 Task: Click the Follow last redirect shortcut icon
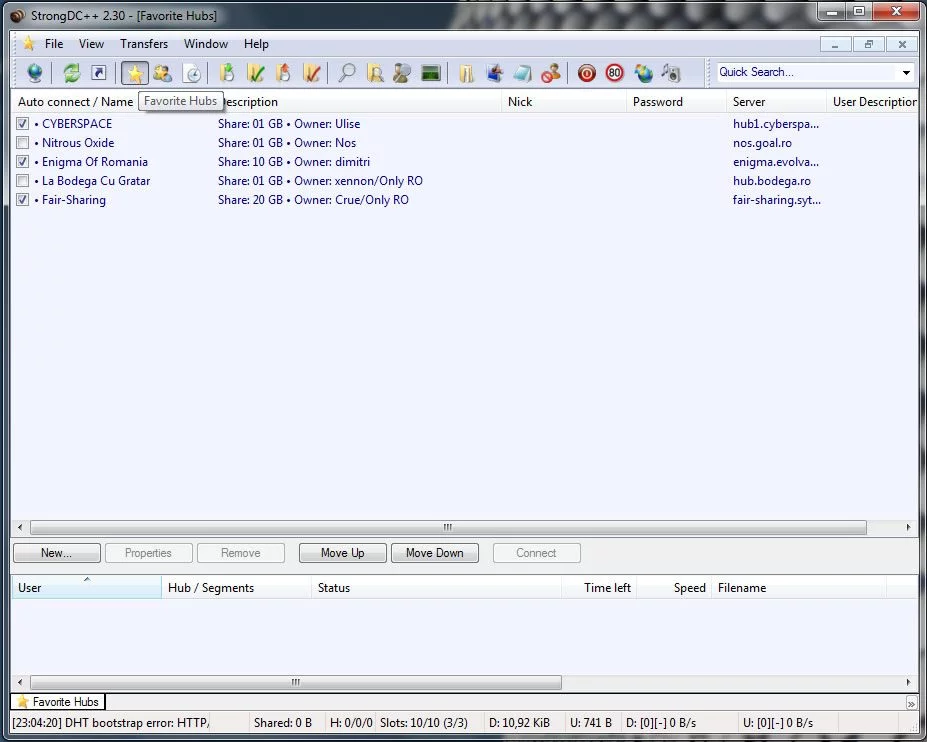[x=99, y=73]
